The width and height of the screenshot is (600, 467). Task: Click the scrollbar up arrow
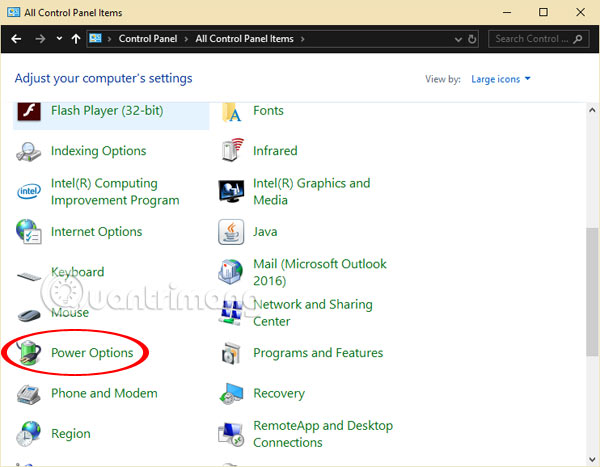pyautogui.click(x=592, y=110)
